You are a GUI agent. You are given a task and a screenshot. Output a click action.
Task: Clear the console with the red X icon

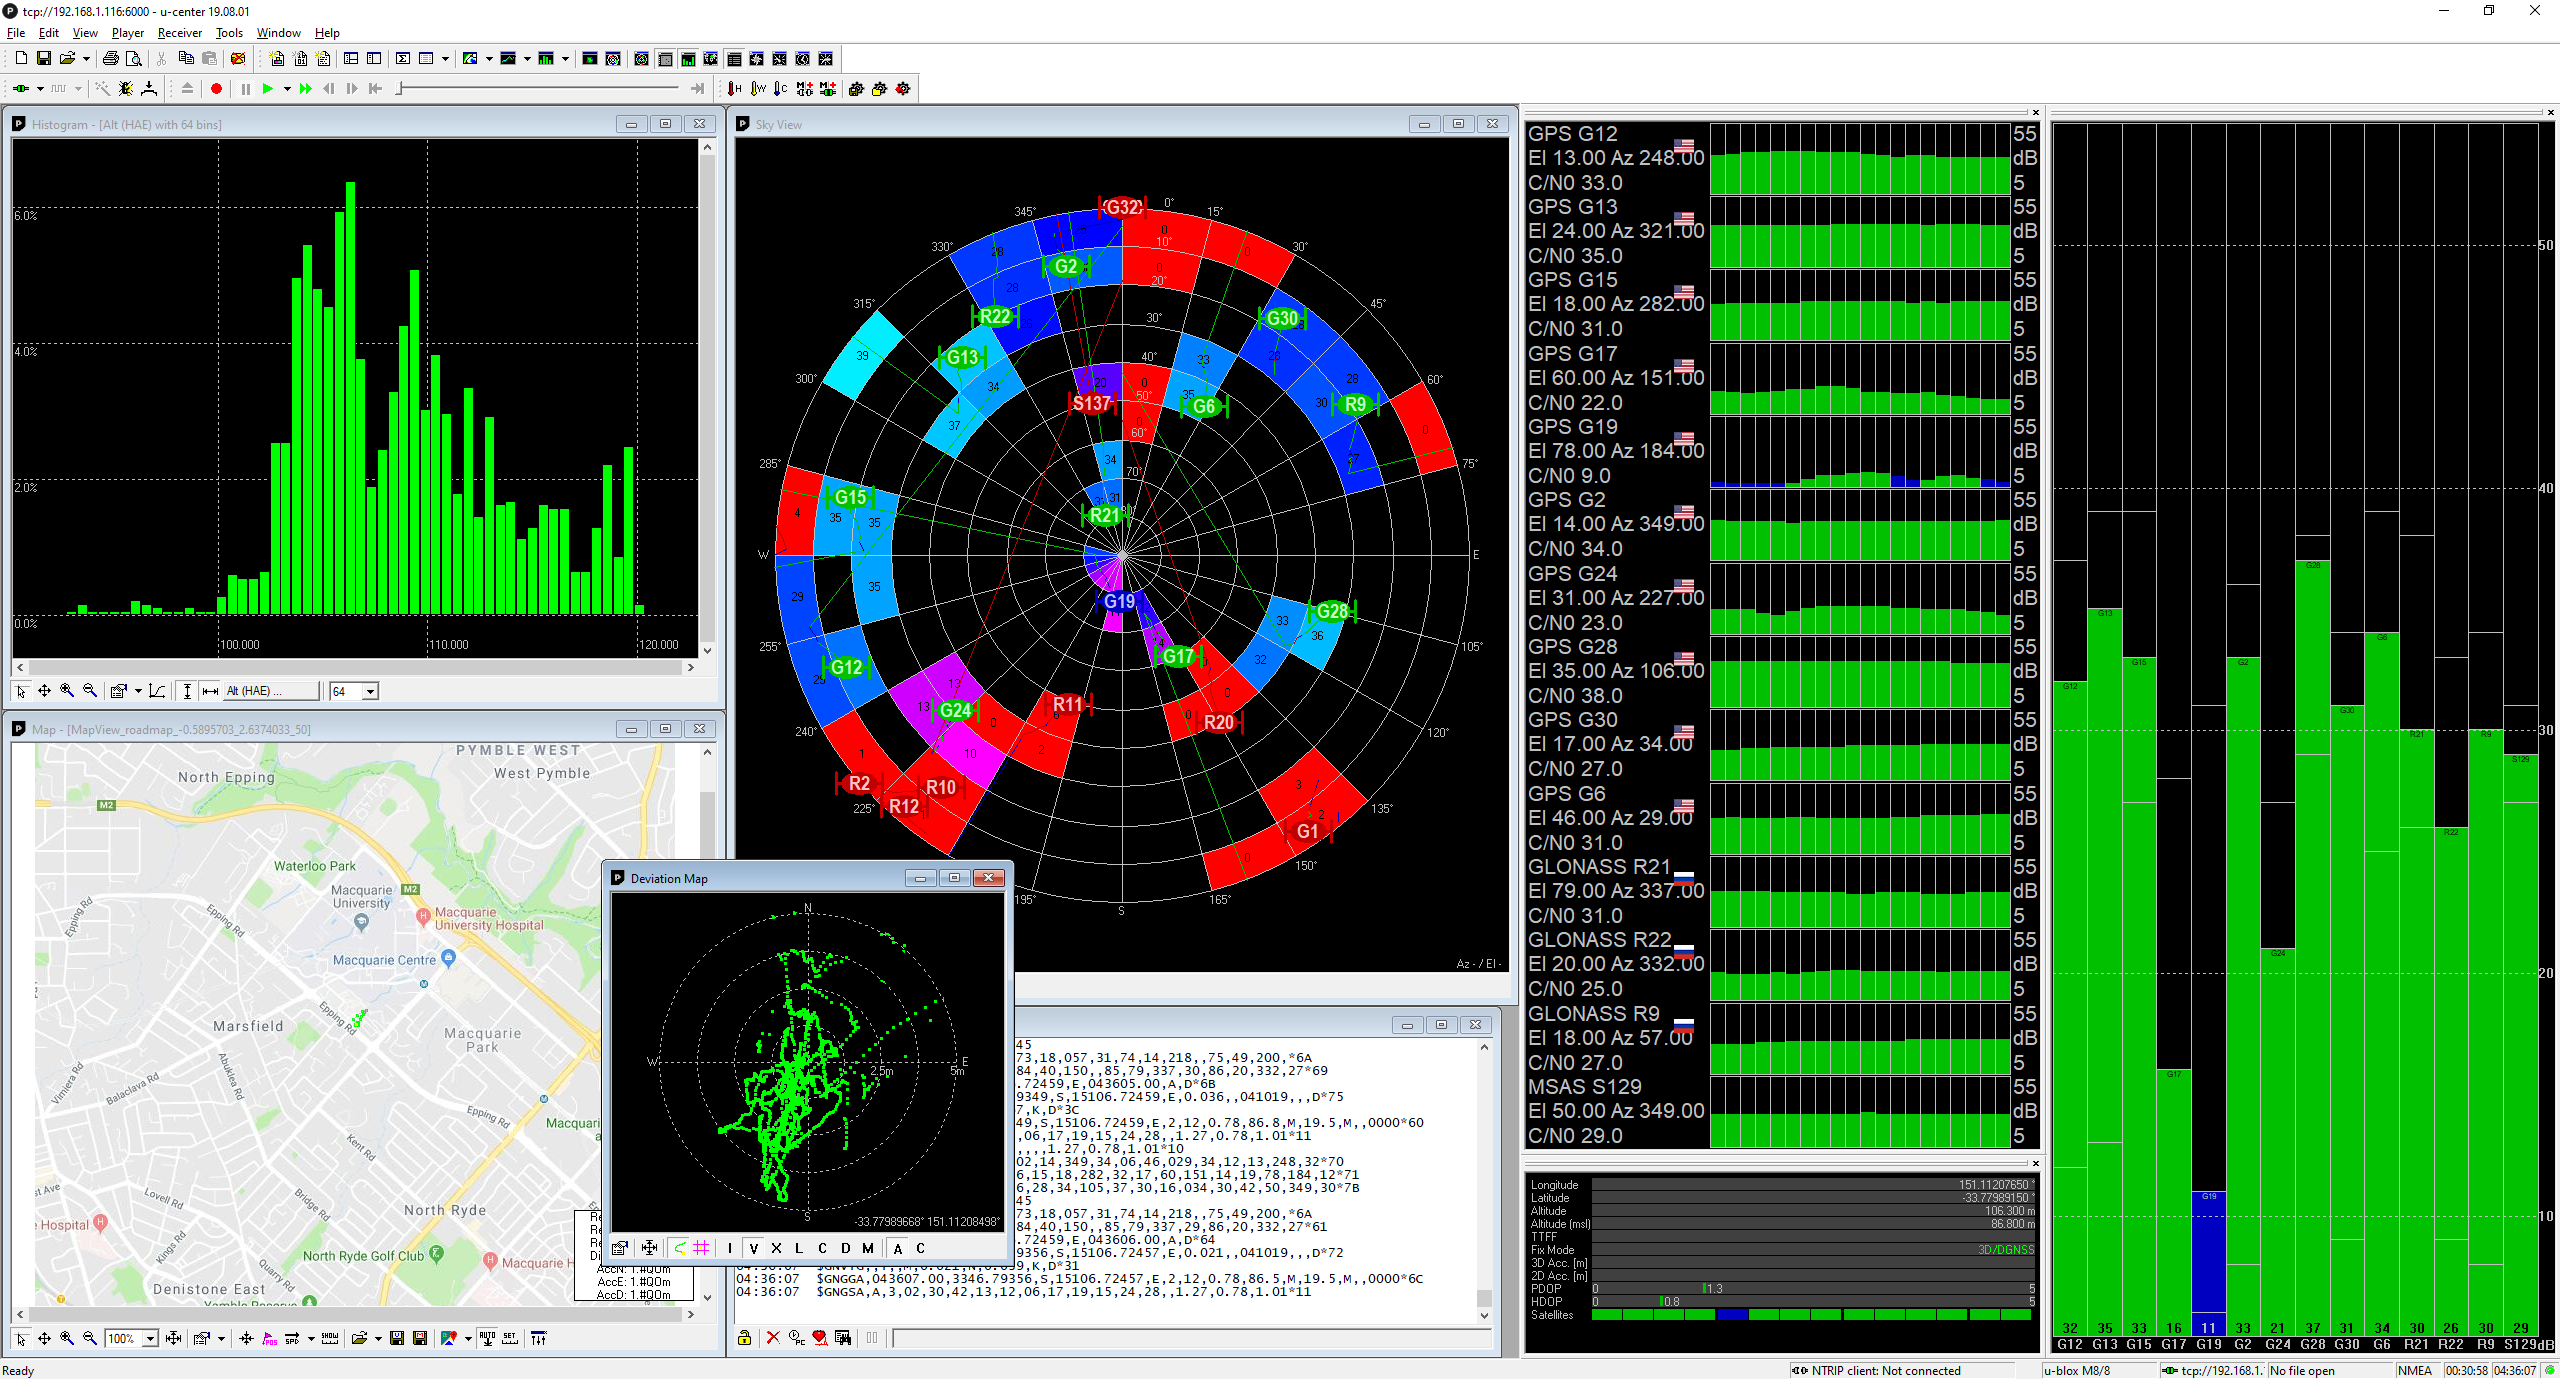tap(772, 1338)
